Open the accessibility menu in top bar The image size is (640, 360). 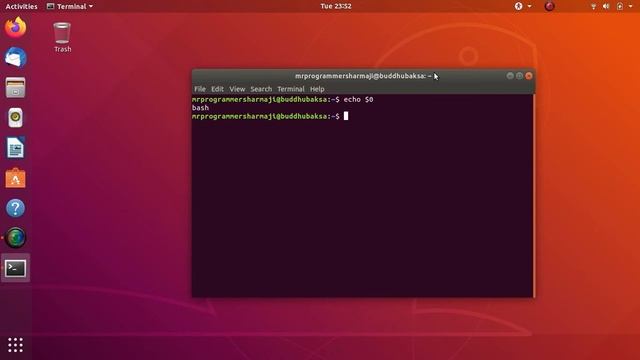pyautogui.click(x=522, y=6)
